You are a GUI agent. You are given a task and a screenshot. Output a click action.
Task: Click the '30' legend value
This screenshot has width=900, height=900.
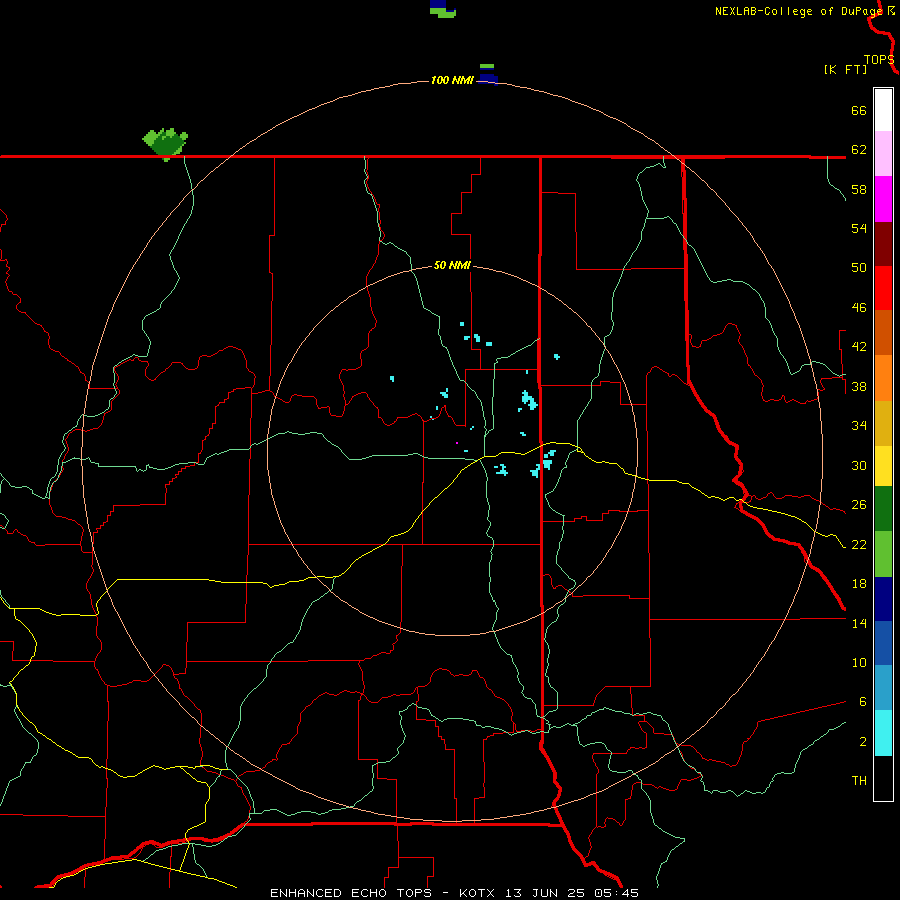[859, 465]
